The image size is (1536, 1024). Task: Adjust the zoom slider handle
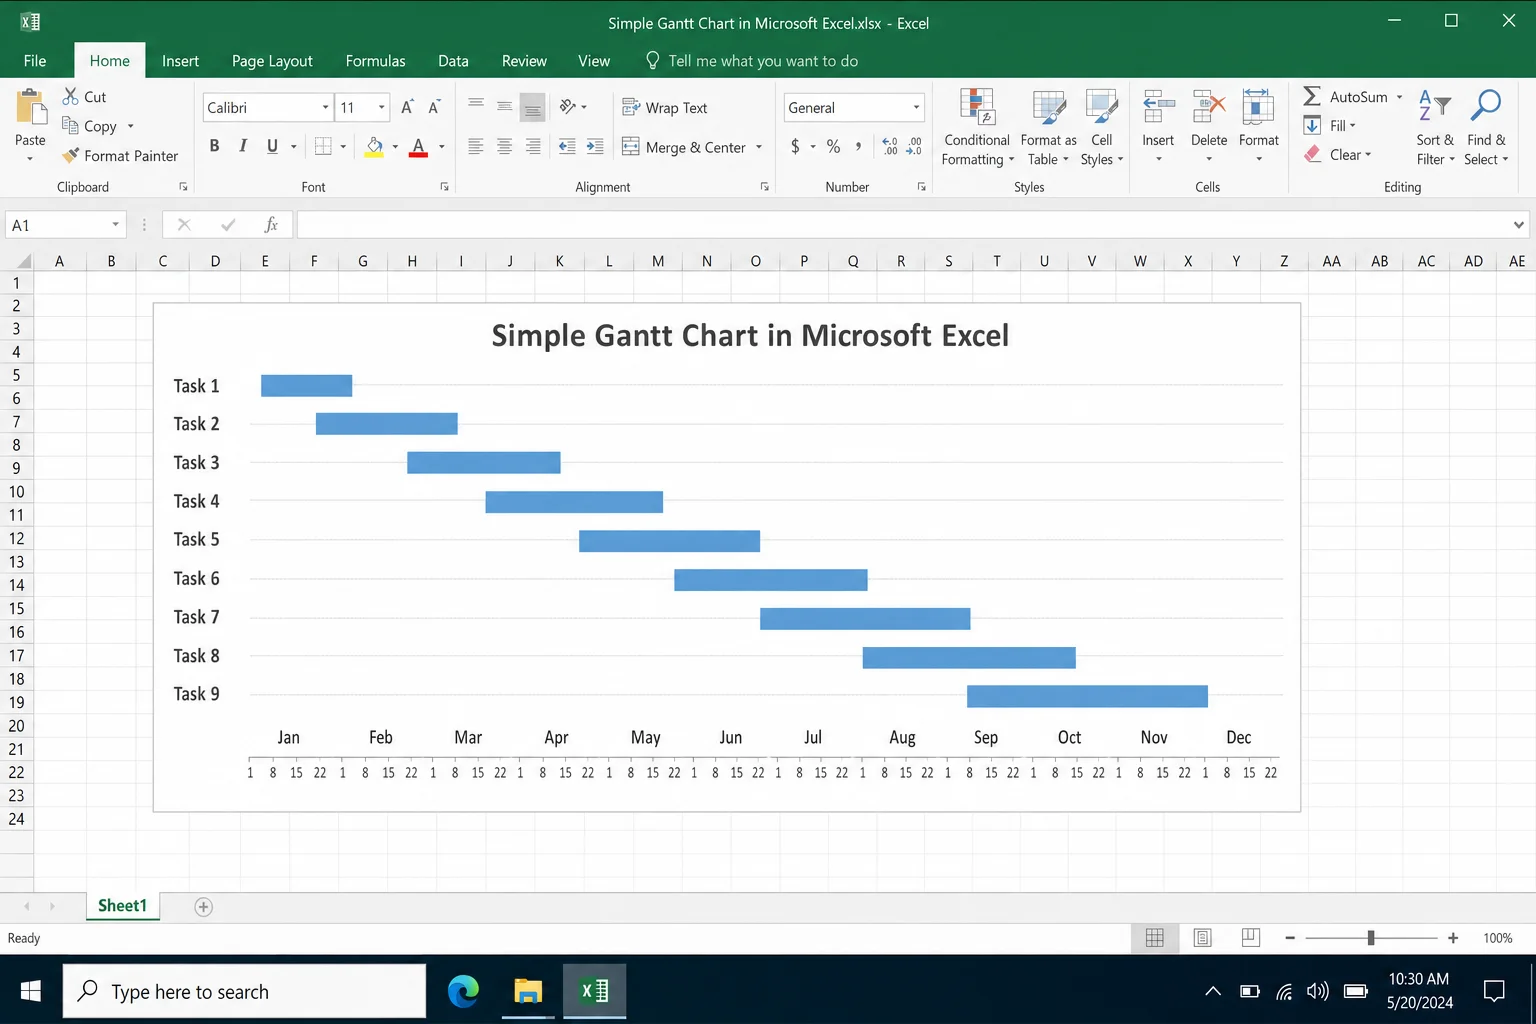pos(1371,938)
